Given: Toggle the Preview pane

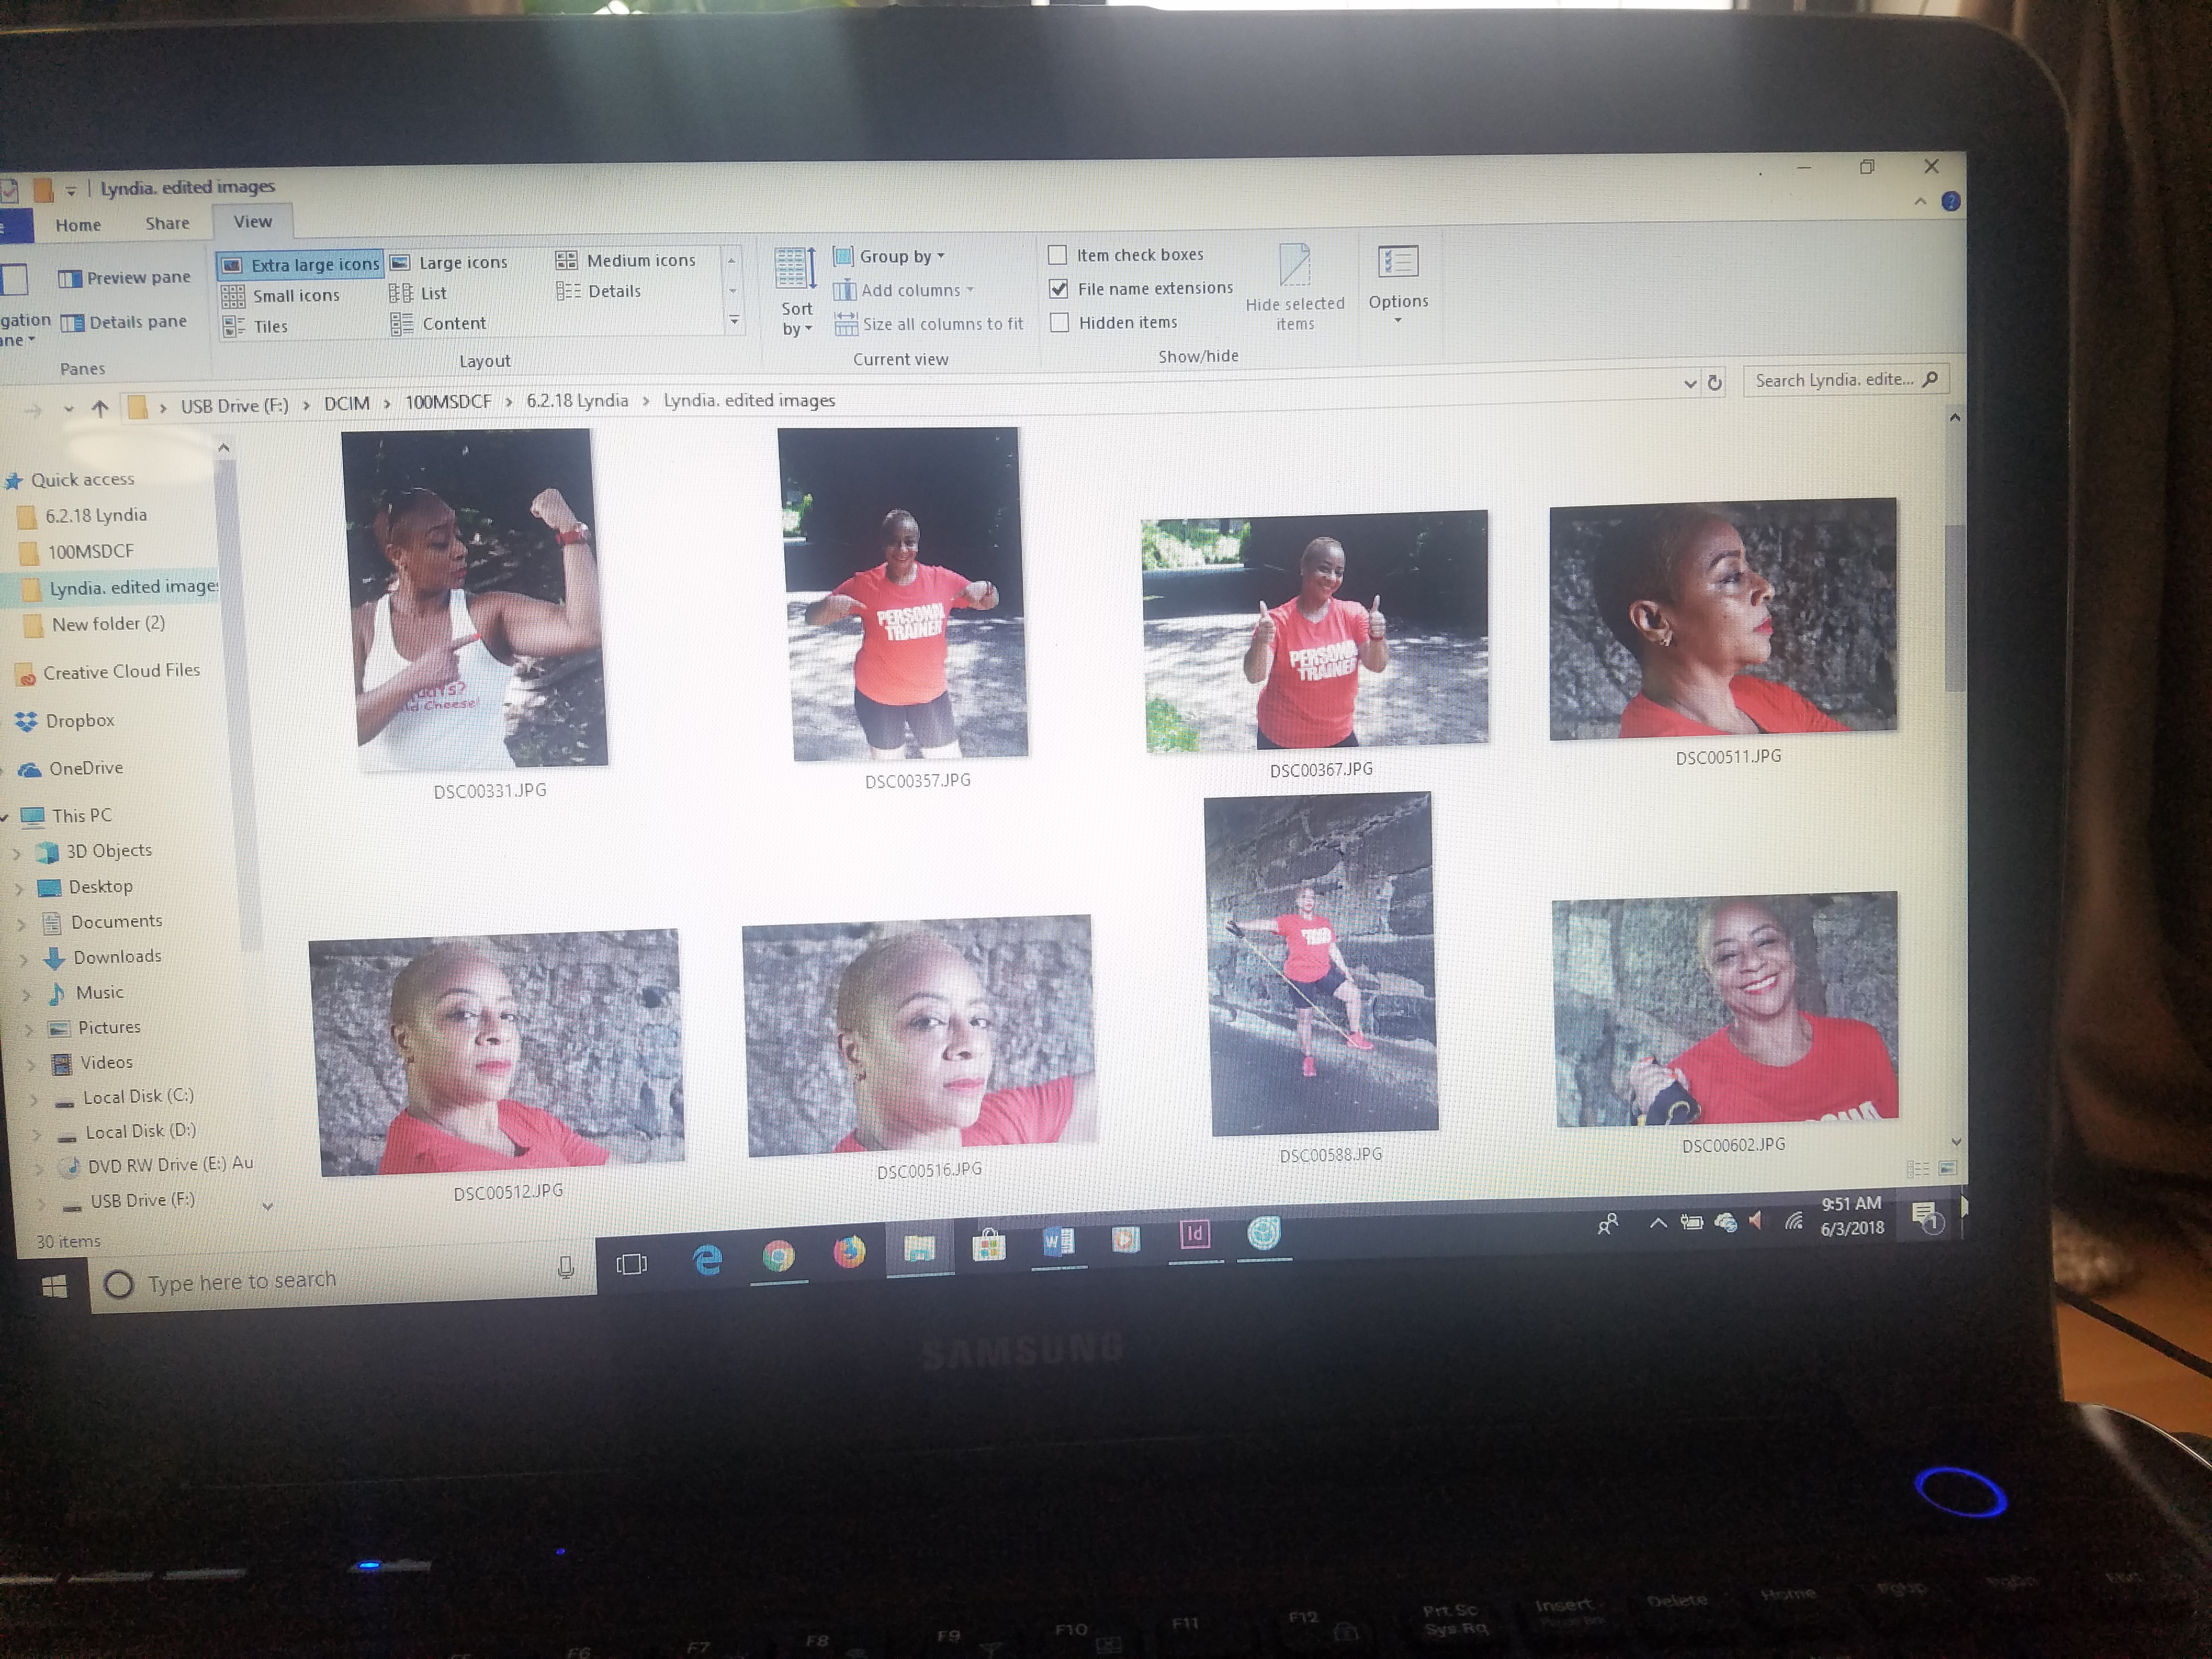Looking at the screenshot, I should (x=125, y=278).
